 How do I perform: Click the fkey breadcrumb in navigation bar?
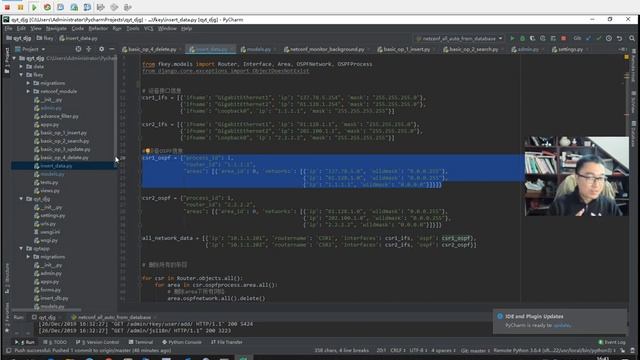pyautogui.click(x=45, y=38)
